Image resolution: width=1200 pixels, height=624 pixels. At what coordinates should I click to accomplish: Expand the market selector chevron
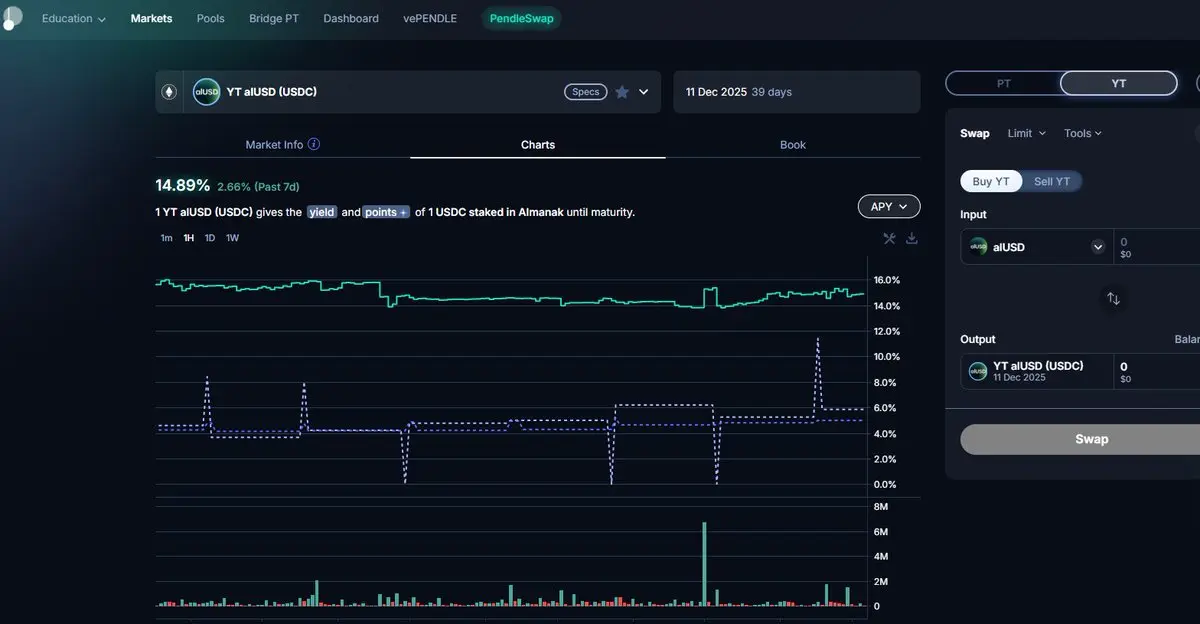(644, 92)
